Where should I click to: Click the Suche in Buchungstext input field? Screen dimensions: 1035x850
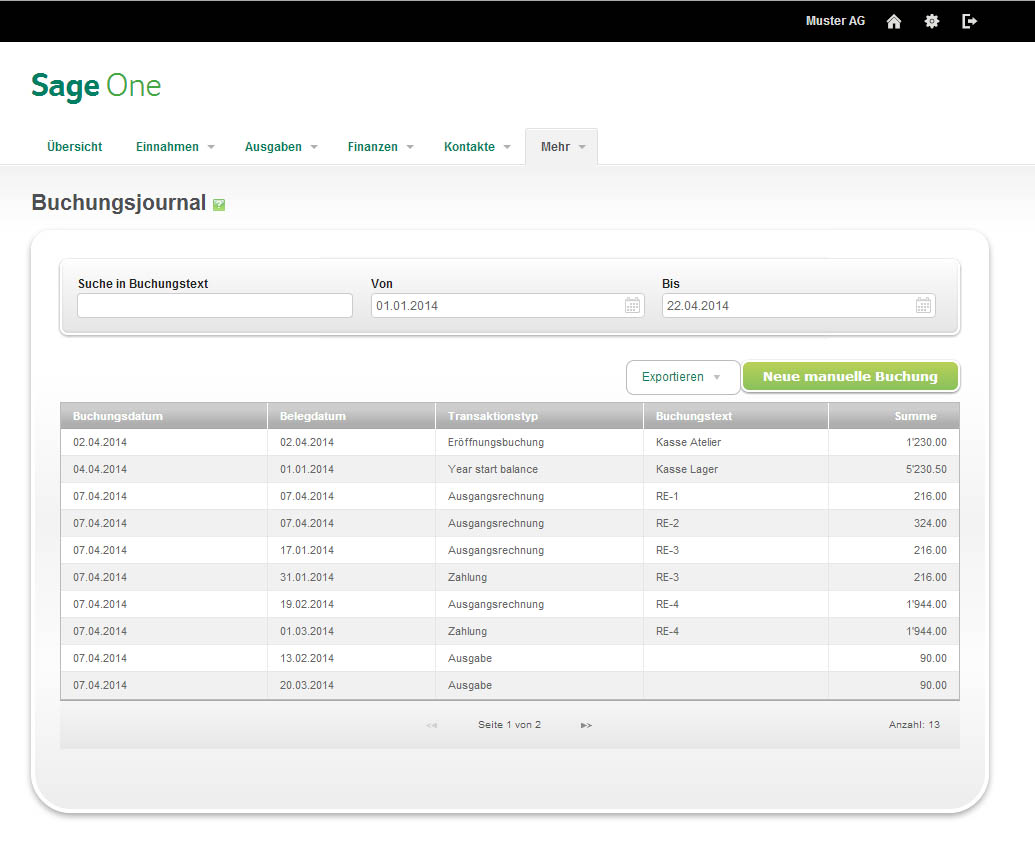(214, 305)
